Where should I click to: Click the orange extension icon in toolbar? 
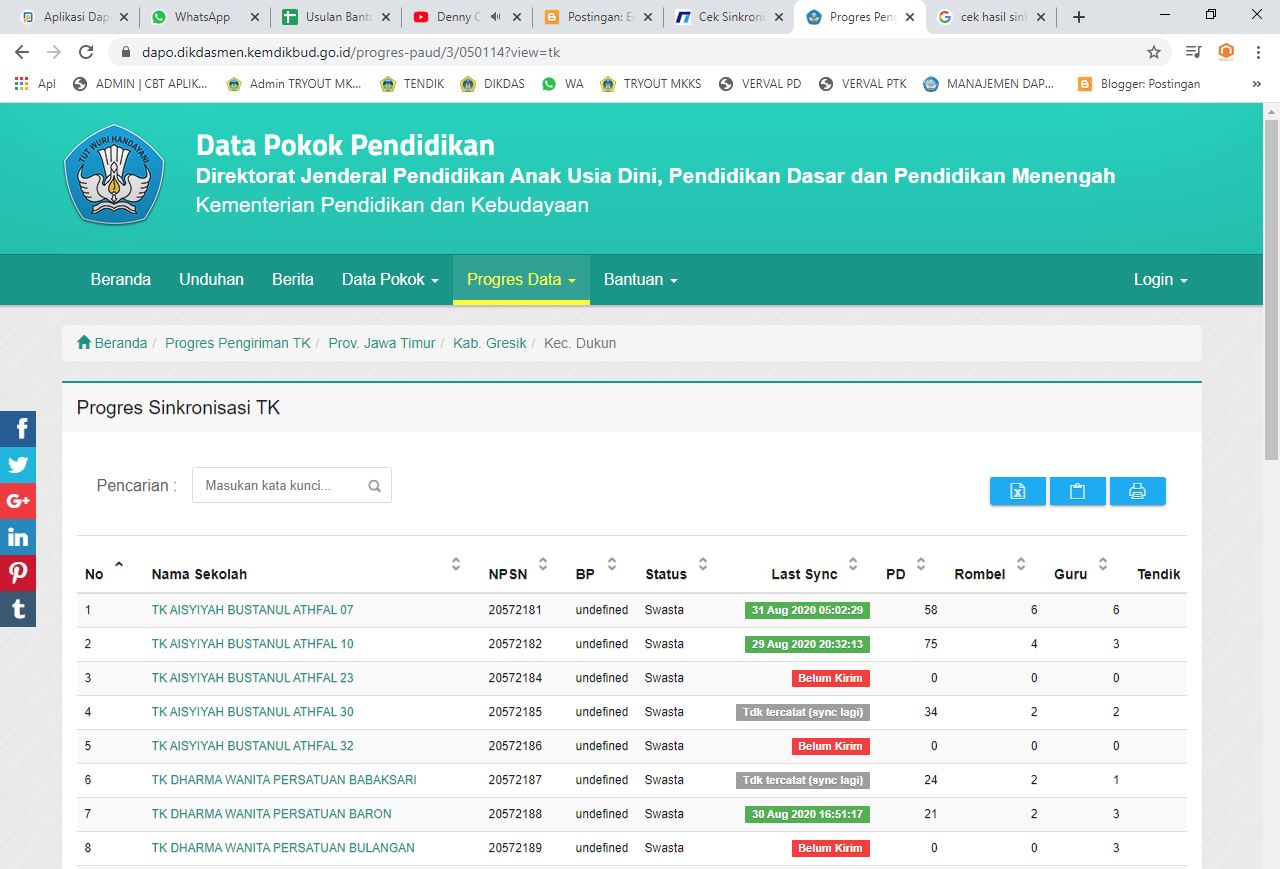1226,52
